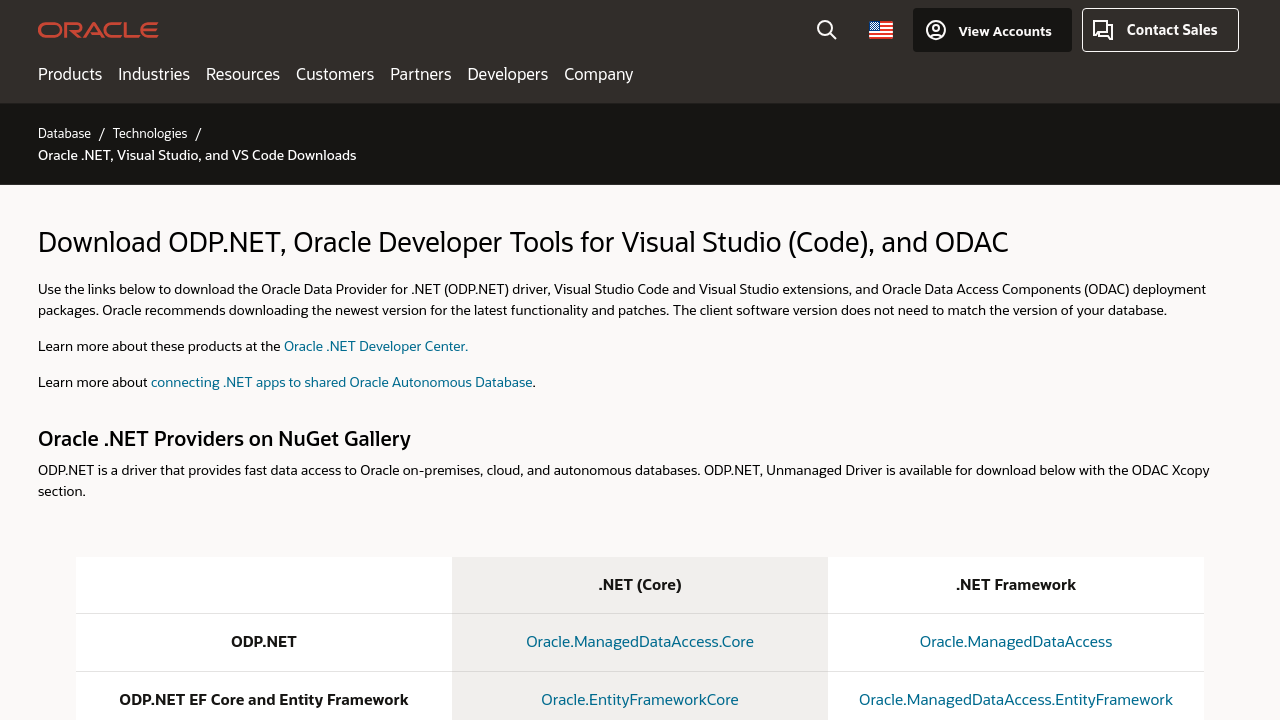
Task: Go to Database breadcrumb
Action: [x=64, y=133]
